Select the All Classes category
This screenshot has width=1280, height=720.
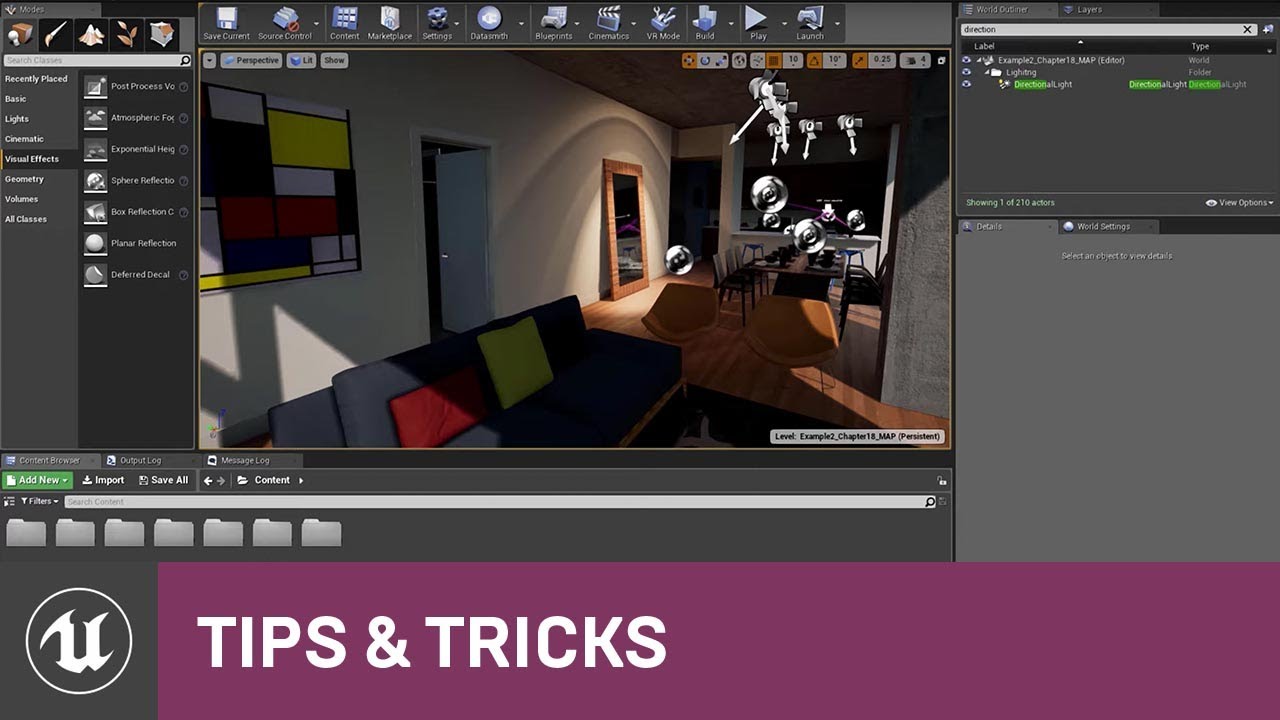pyautogui.click(x=39, y=219)
